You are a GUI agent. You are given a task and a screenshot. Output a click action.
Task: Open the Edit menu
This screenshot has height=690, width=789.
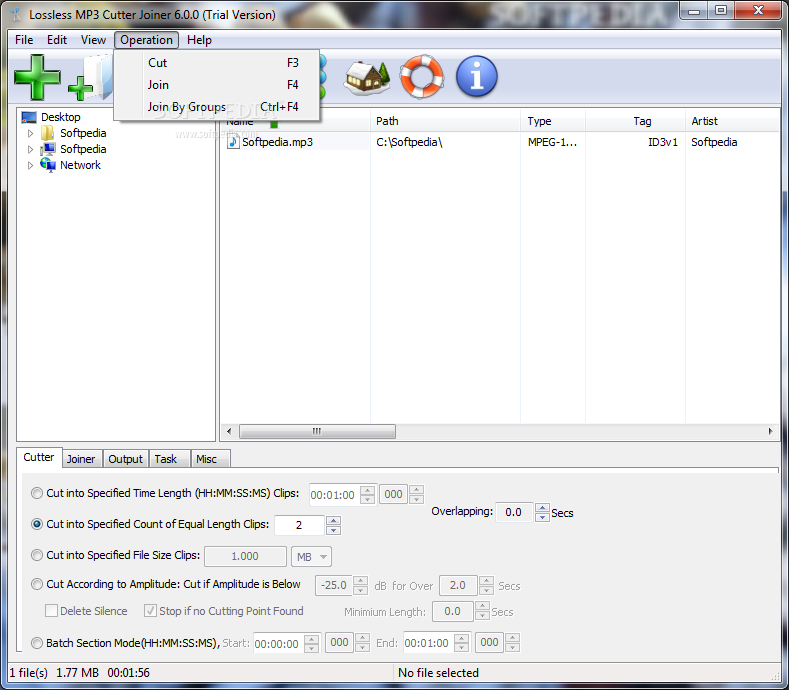coord(57,40)
